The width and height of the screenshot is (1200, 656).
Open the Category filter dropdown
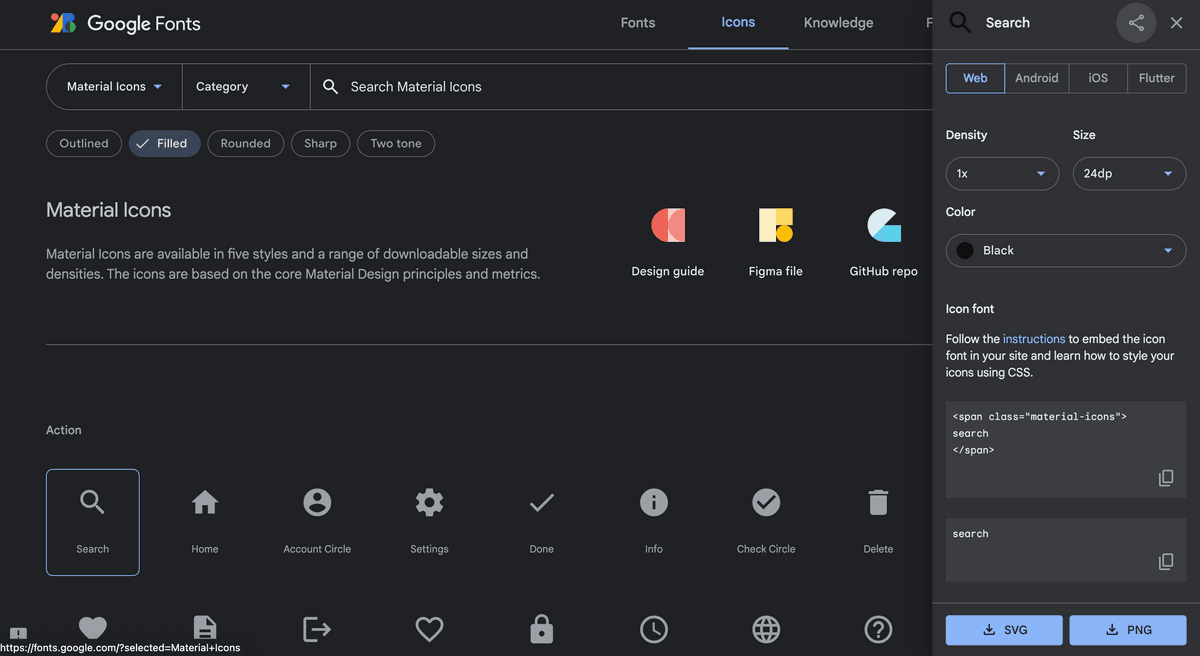244,87
